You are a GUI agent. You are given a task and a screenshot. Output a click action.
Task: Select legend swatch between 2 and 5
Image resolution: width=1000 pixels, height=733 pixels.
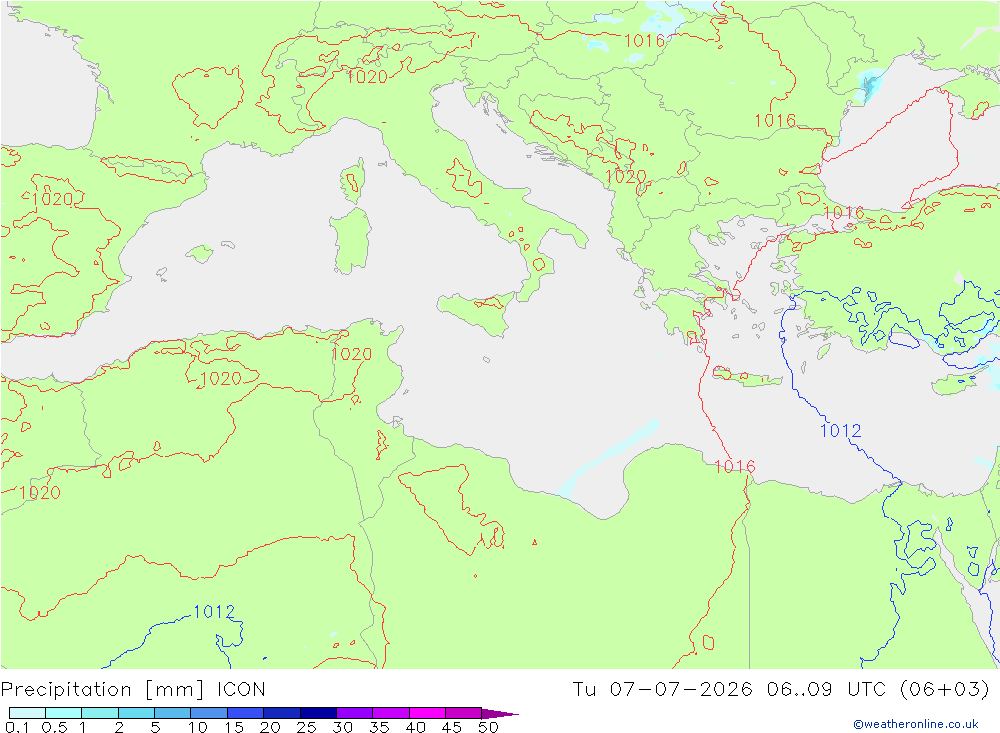point(136,713)
